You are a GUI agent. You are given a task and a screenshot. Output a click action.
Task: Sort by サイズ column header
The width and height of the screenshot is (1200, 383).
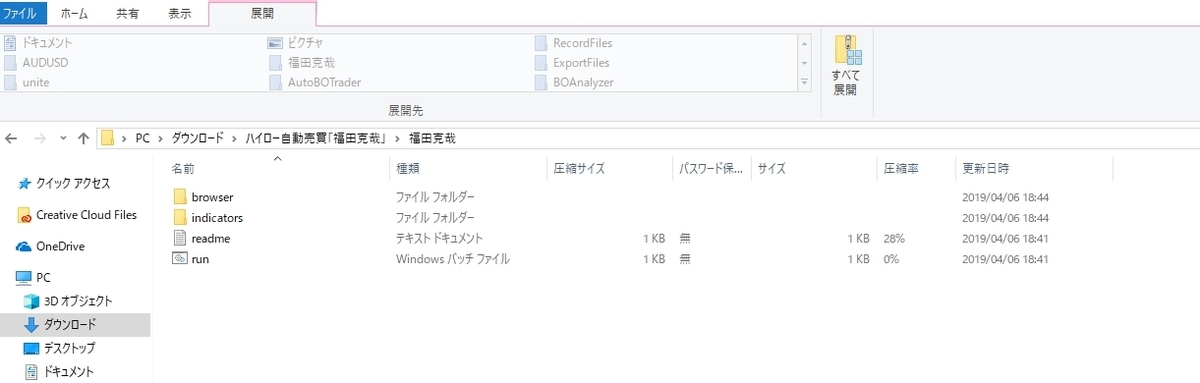[x=771, y=169]
